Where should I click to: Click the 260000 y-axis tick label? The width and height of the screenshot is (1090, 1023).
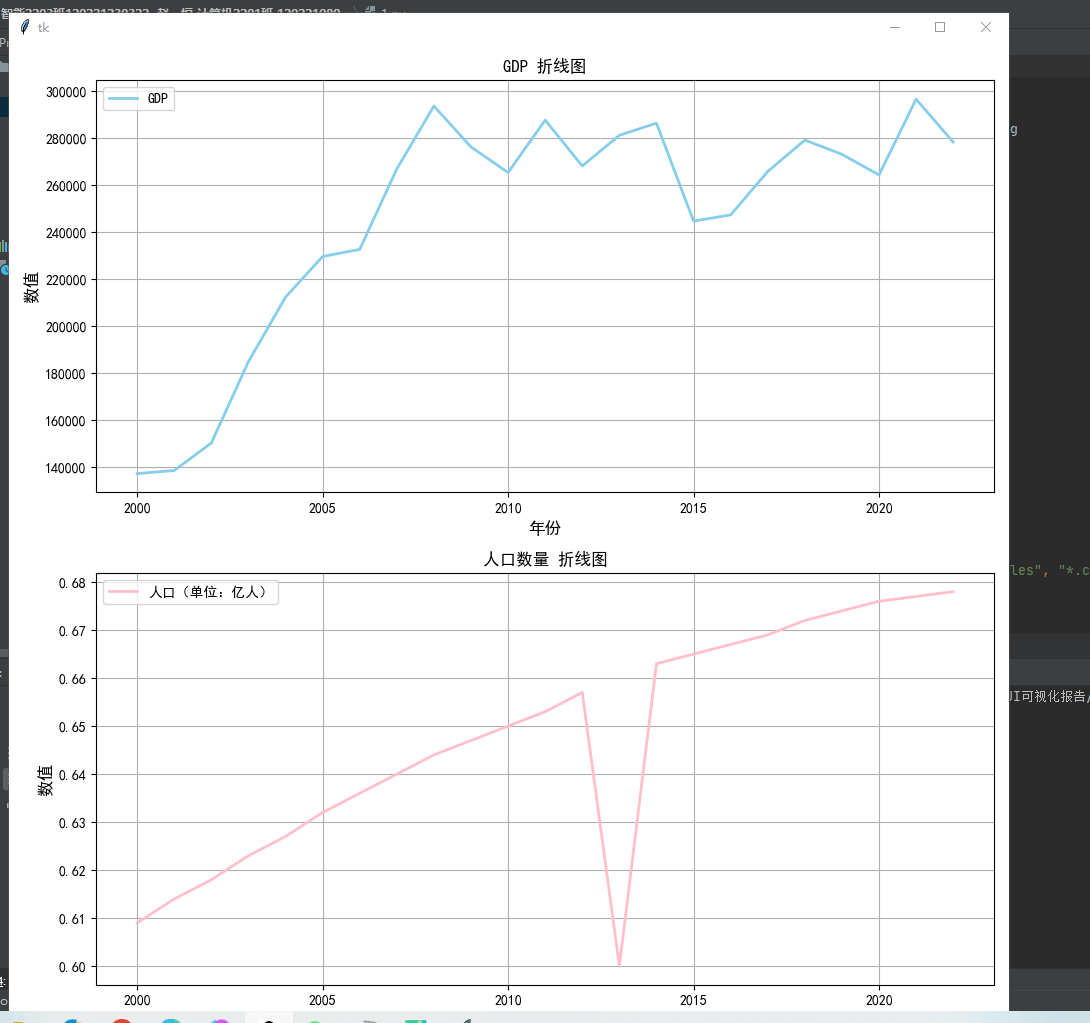pyautogui.click(x=66, y=186)
